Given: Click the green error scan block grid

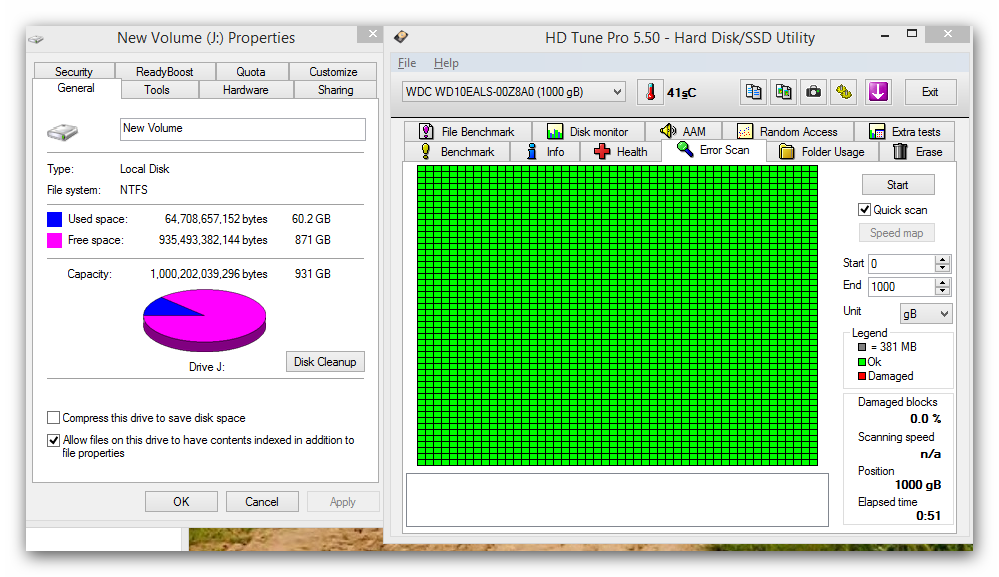Looking at the screenshot, I should (x=617, y=316).
